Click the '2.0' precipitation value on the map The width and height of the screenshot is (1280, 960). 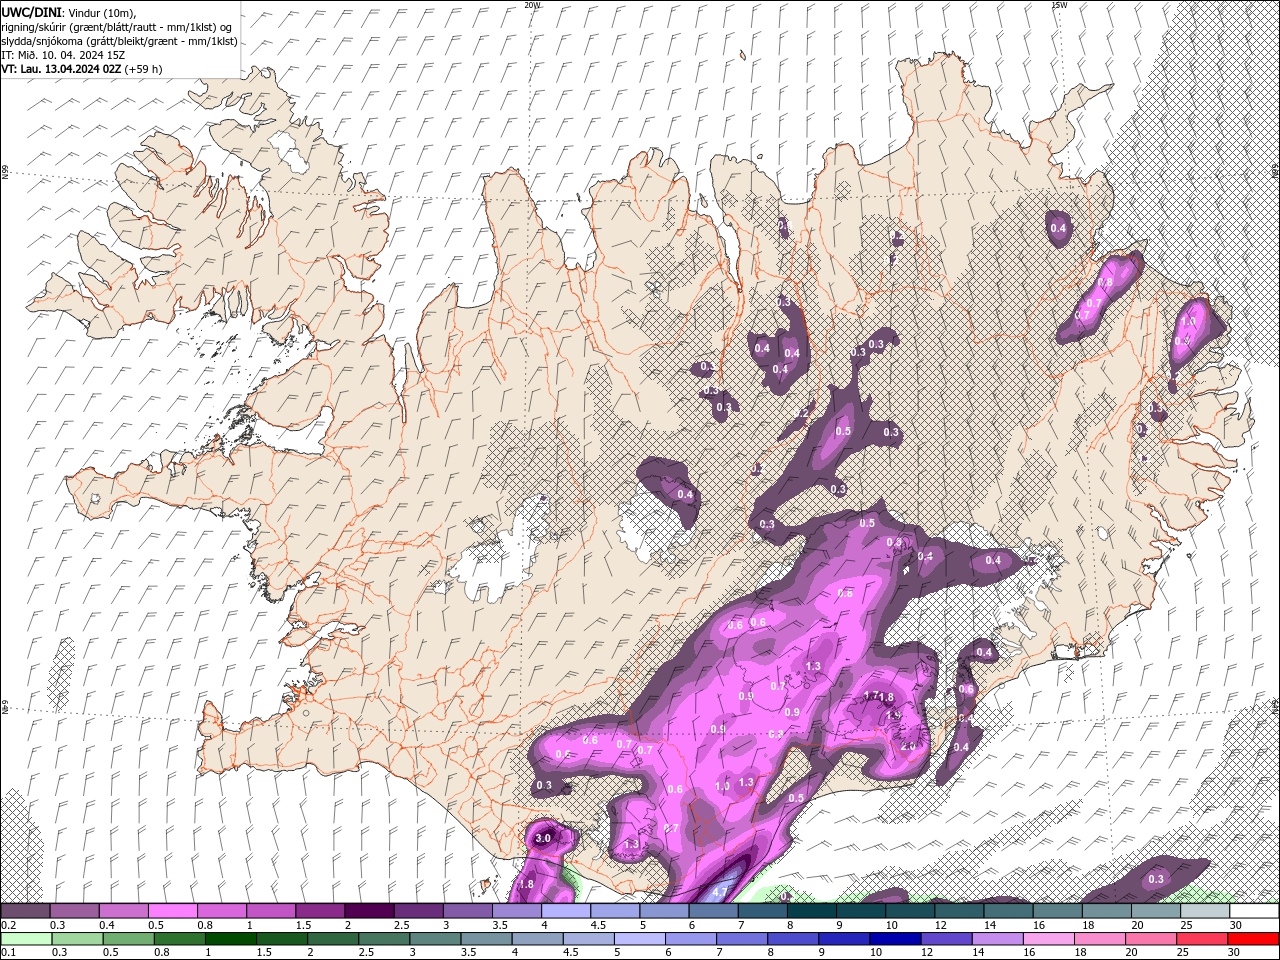tap(908, 746)
